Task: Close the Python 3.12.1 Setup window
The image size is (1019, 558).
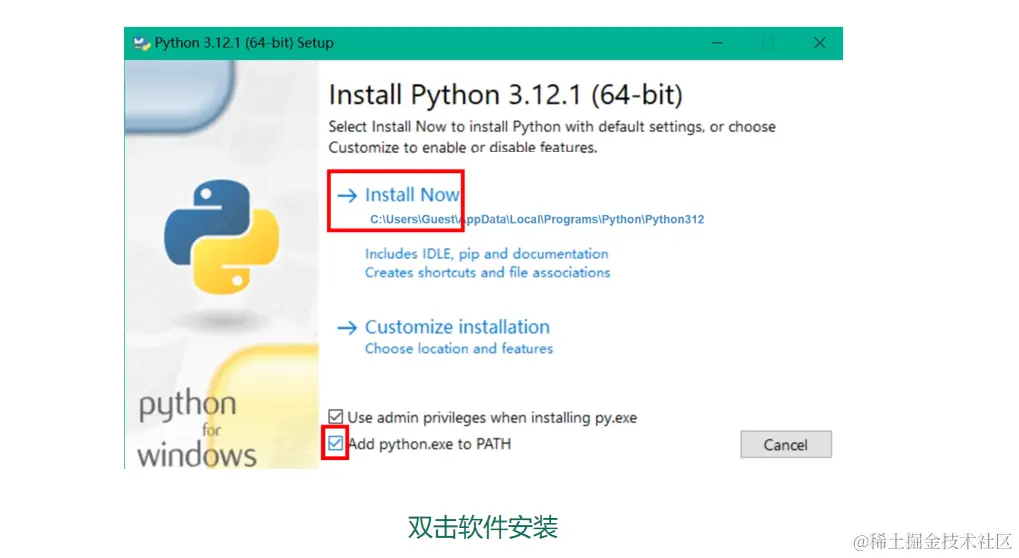Action: coord(819,43)
